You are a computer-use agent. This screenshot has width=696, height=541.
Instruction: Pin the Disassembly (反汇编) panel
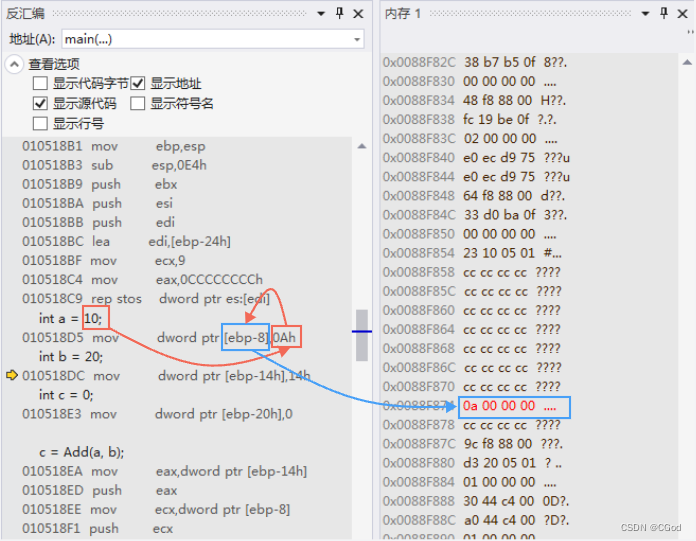point(340,13)
